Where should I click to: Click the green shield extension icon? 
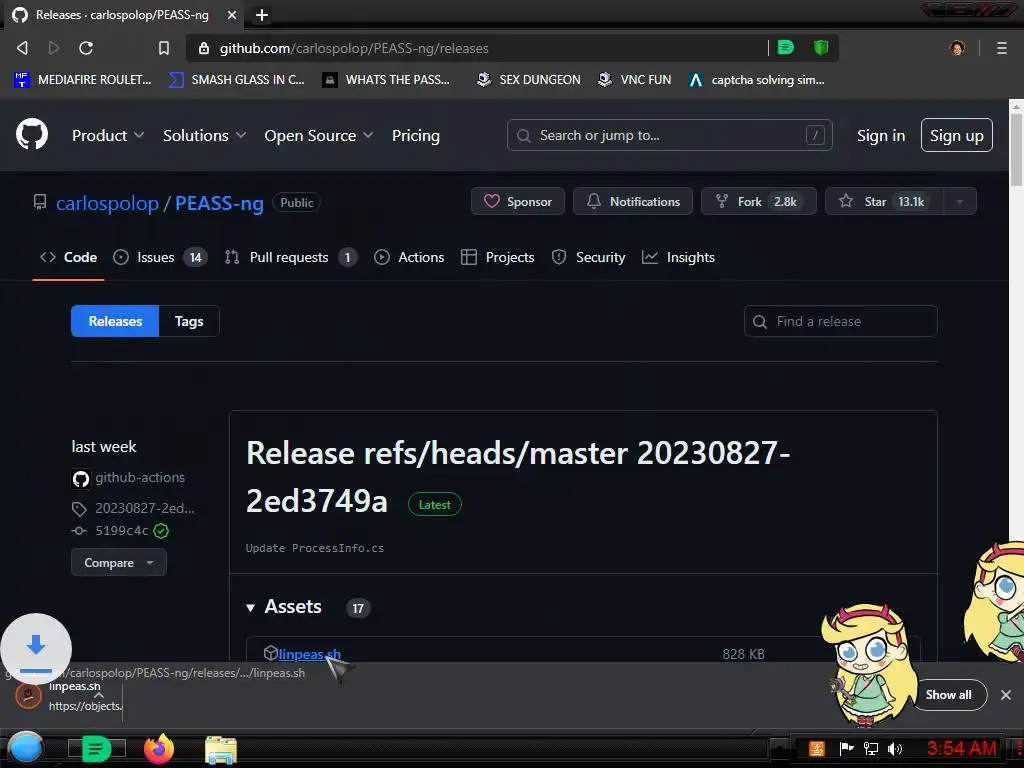pos(821,47)
